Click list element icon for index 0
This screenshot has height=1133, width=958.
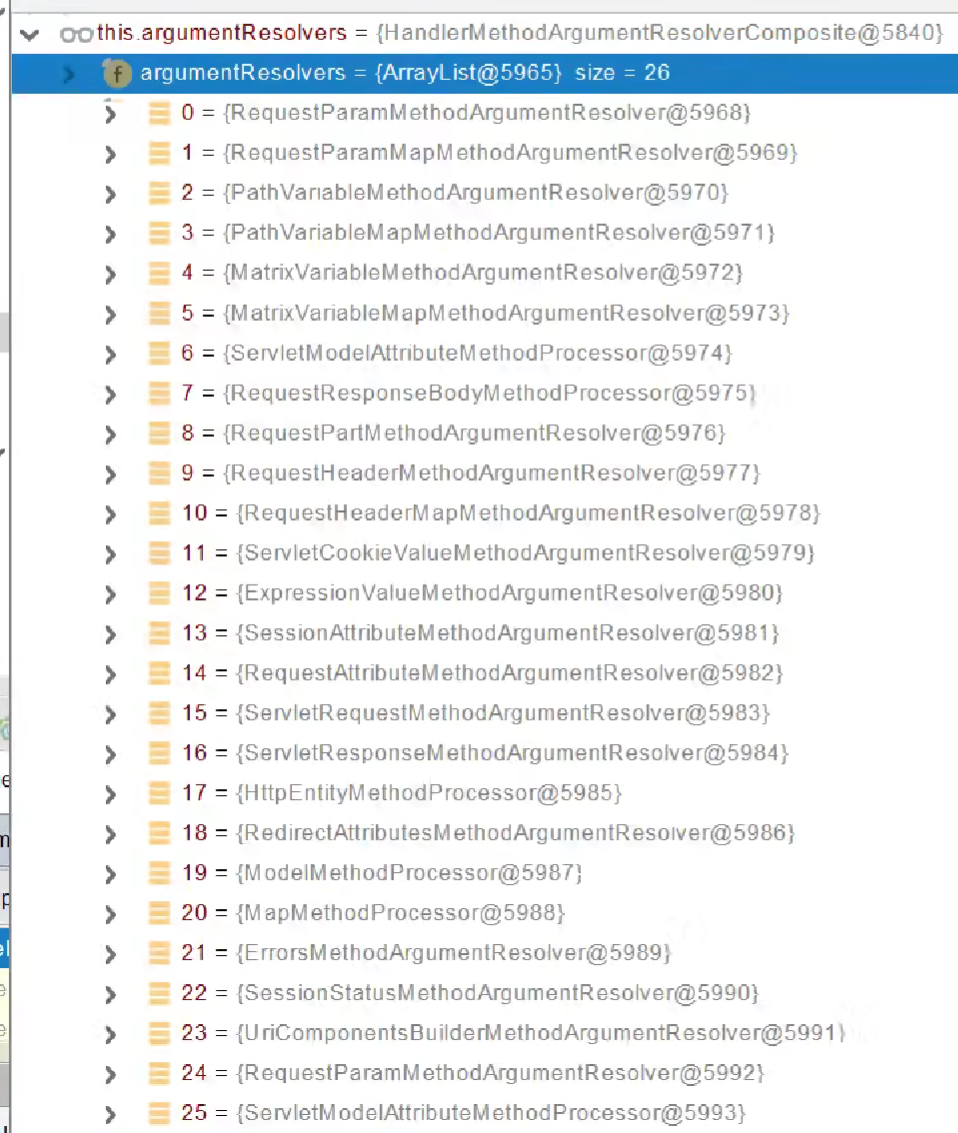[159, 113]
